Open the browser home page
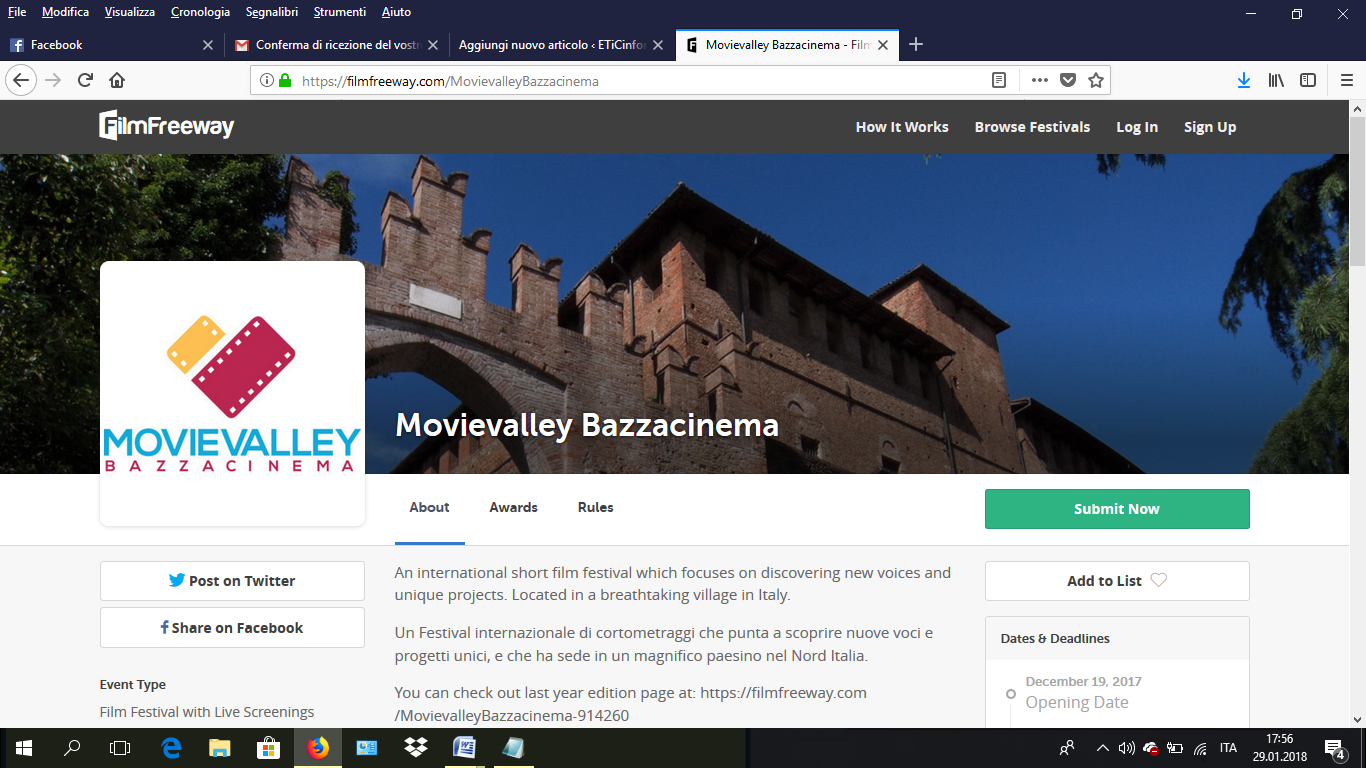The height and width of the screenshot is (768, 1366). [117, 80]
